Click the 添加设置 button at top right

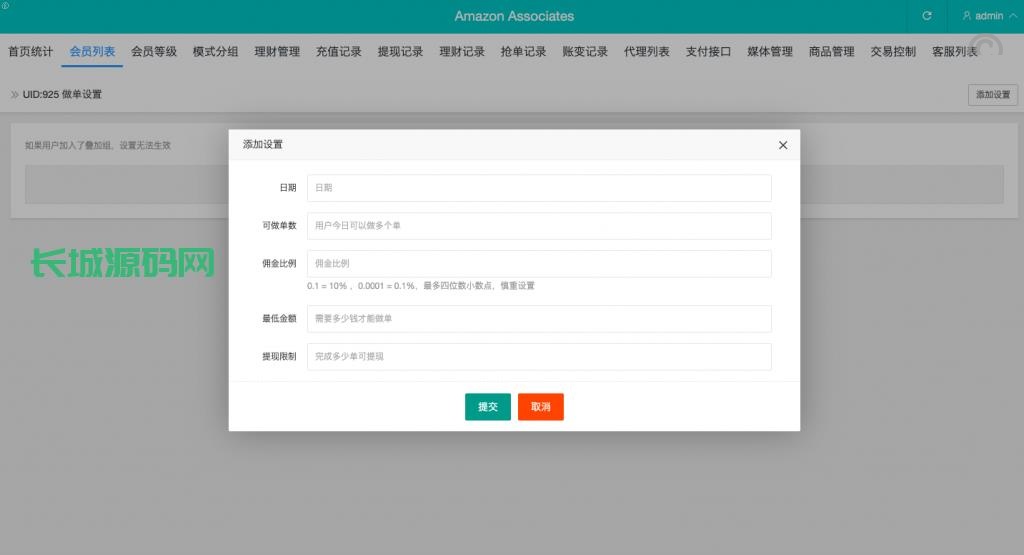click(992, 94)
